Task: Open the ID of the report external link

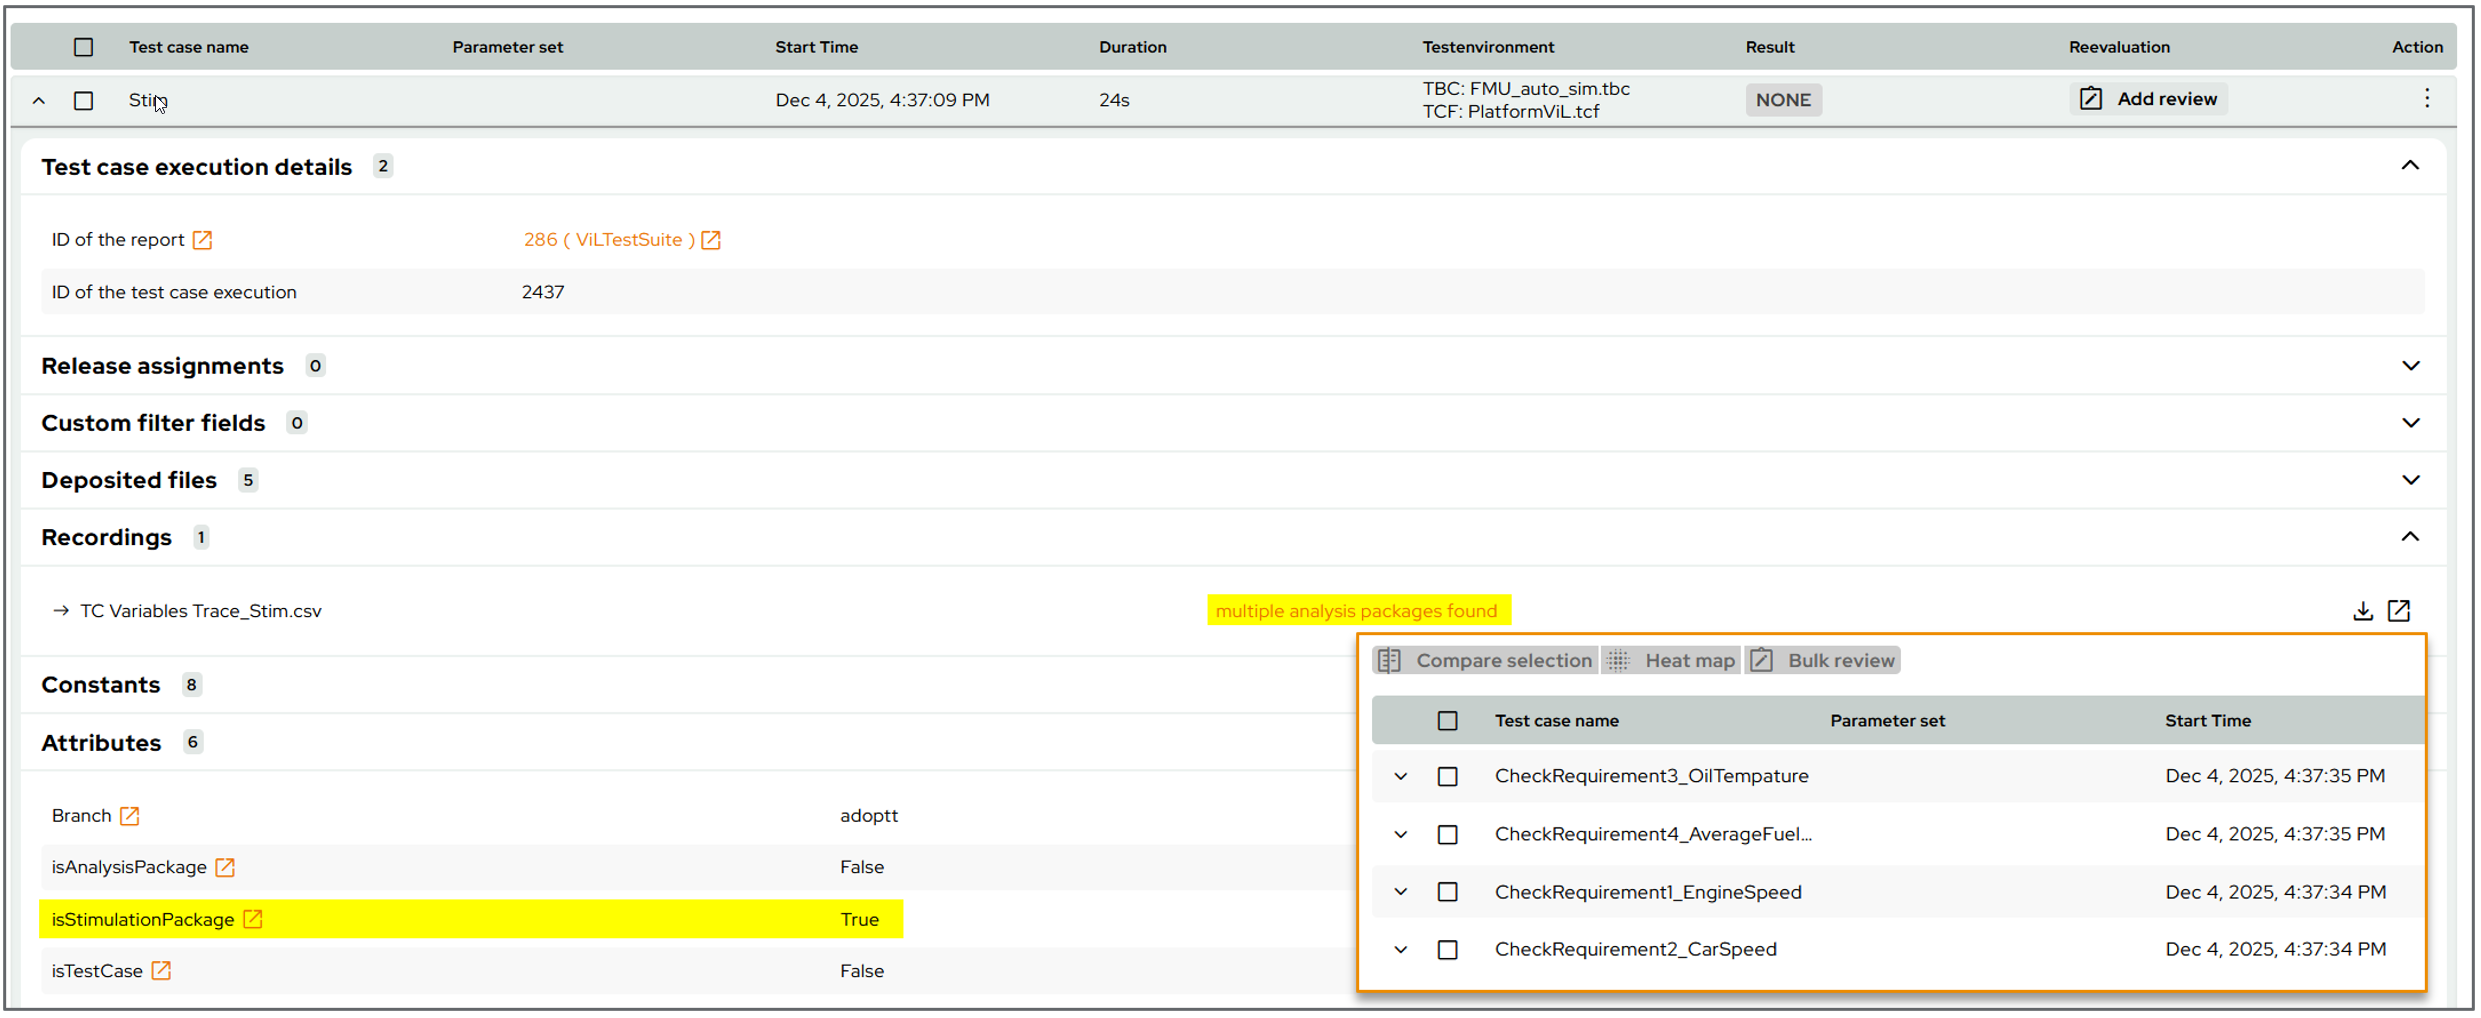Action: pyautogui.click(x=203, y=239)
